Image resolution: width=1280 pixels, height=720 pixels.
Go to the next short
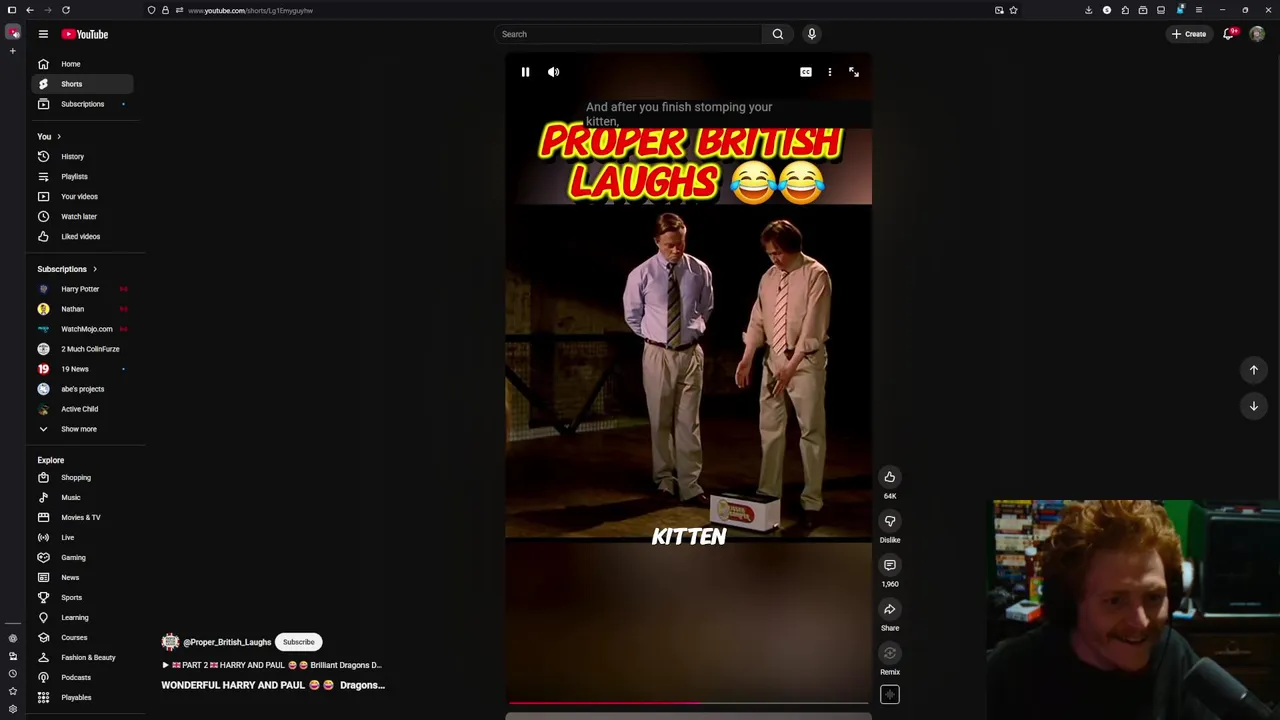pyautogui.click(x=1253, y=406)
